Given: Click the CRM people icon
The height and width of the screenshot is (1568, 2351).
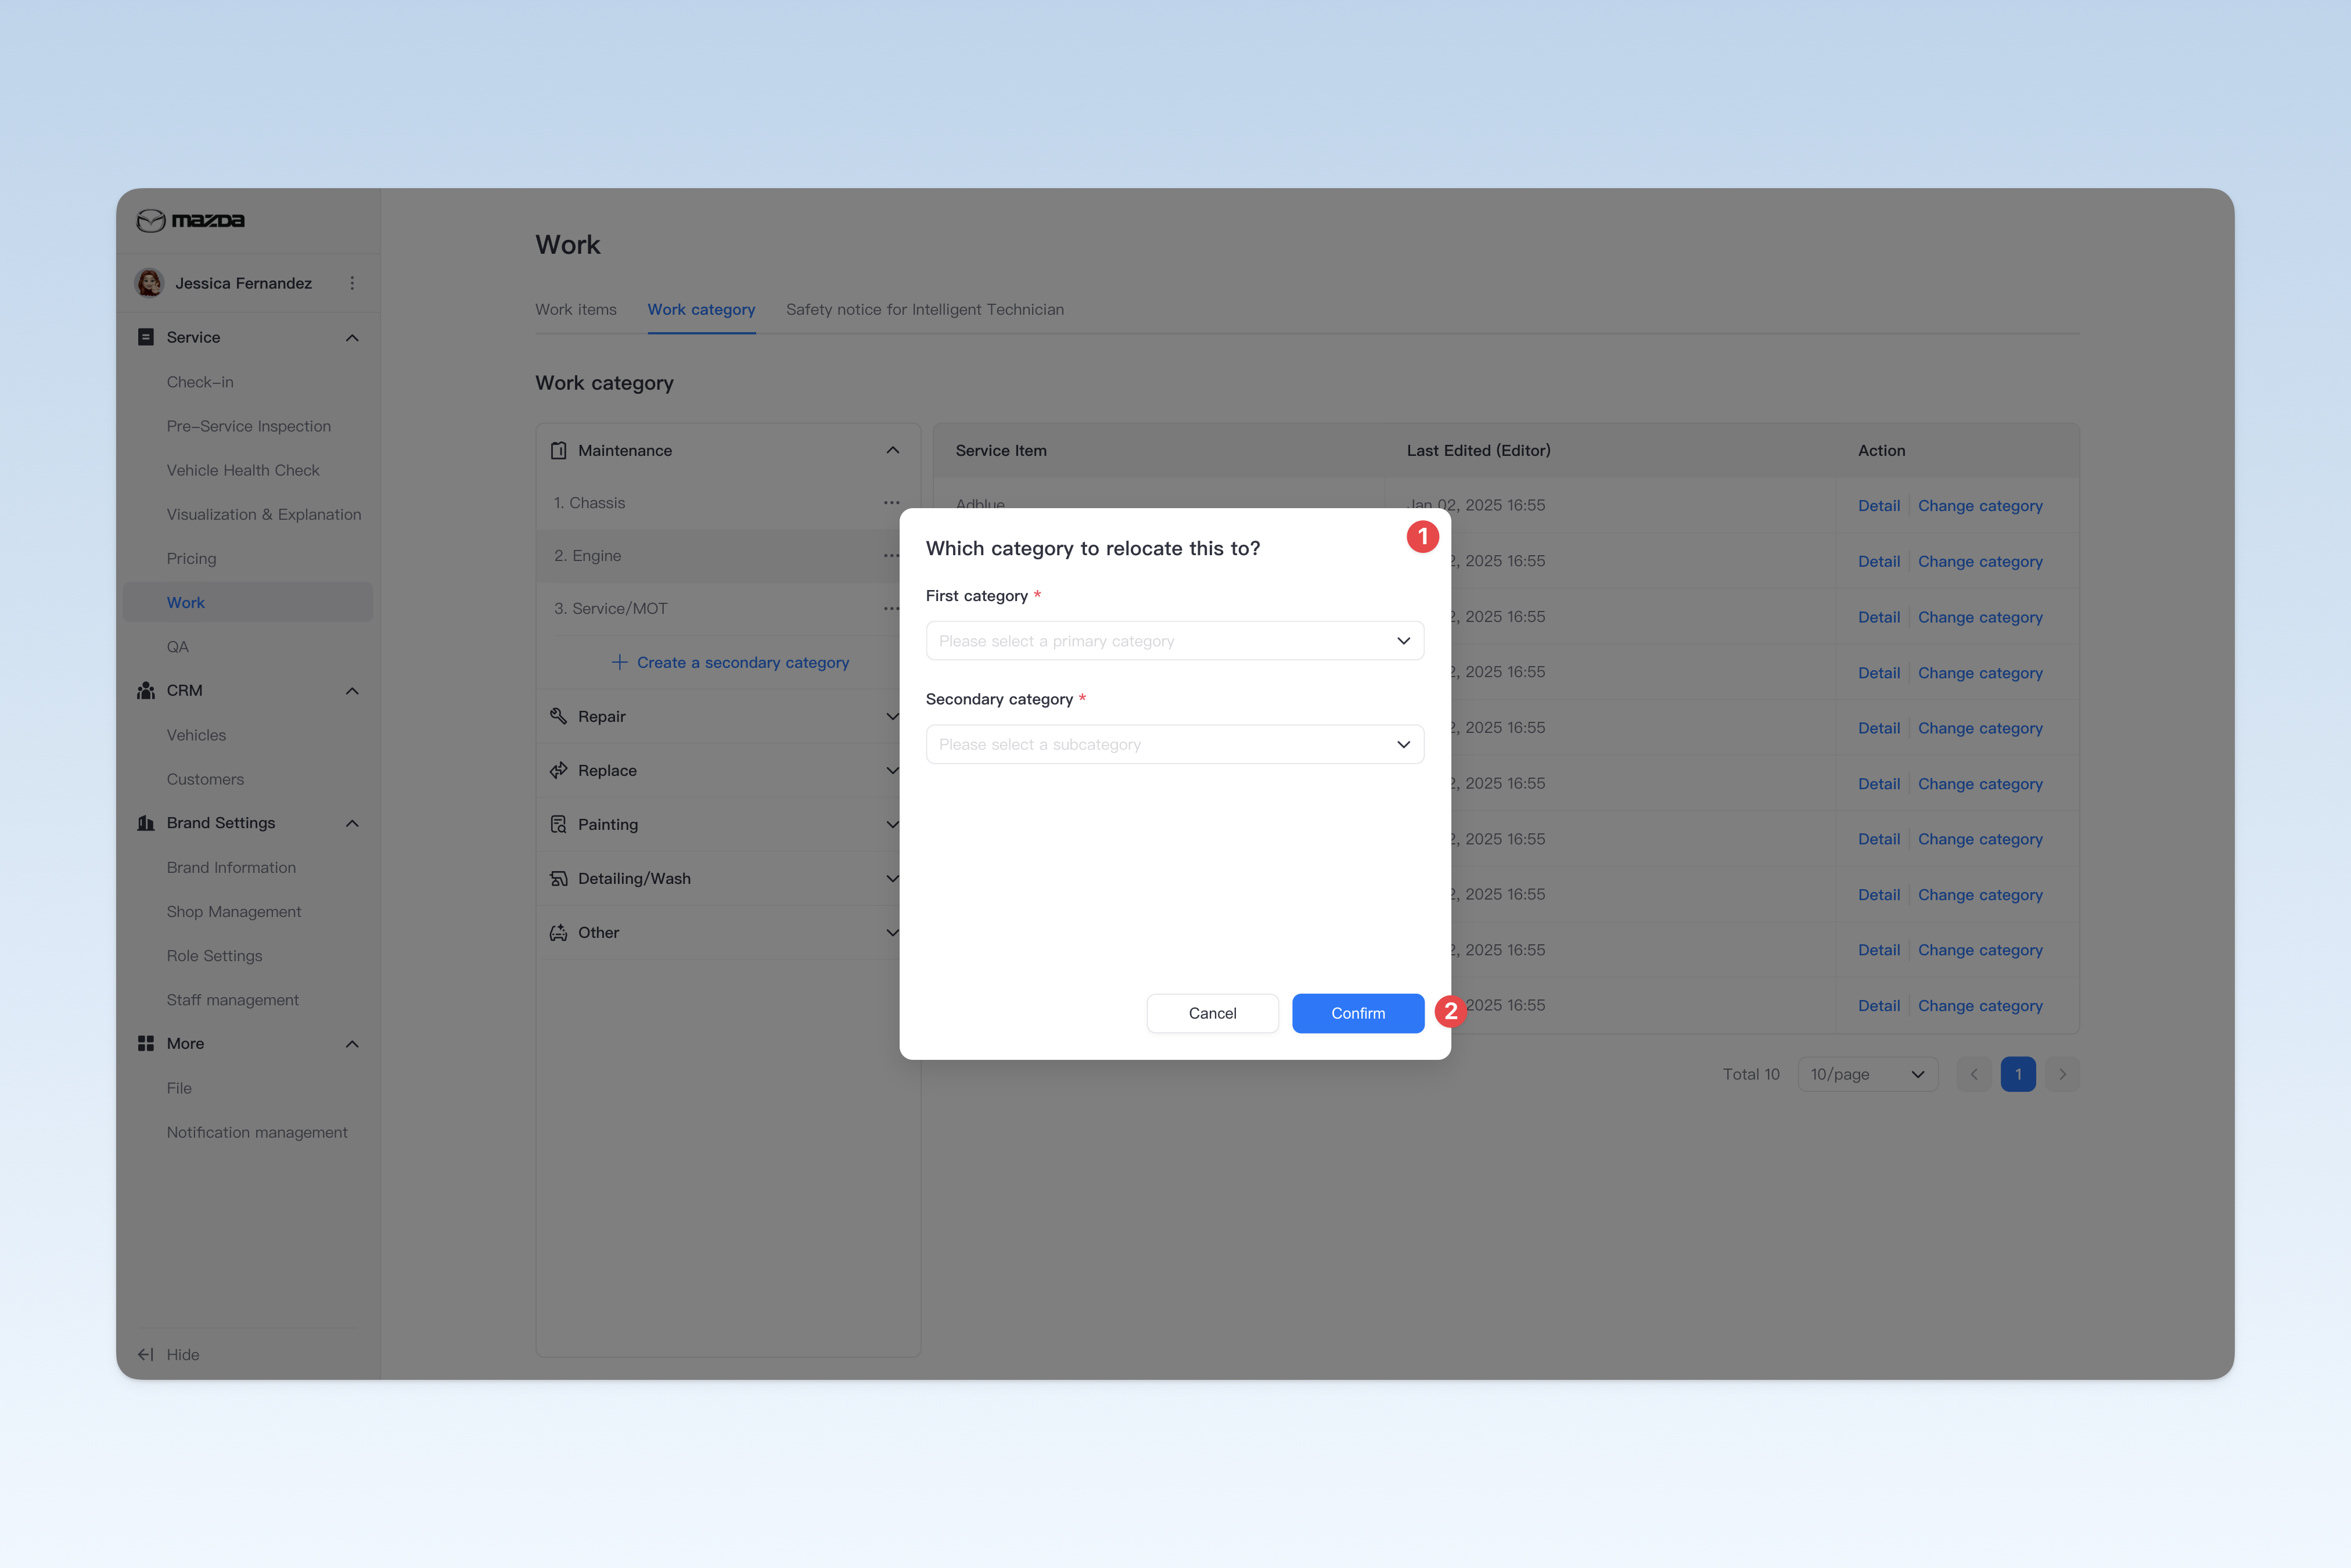Looking at the screenshot, I should pos(146,691).
